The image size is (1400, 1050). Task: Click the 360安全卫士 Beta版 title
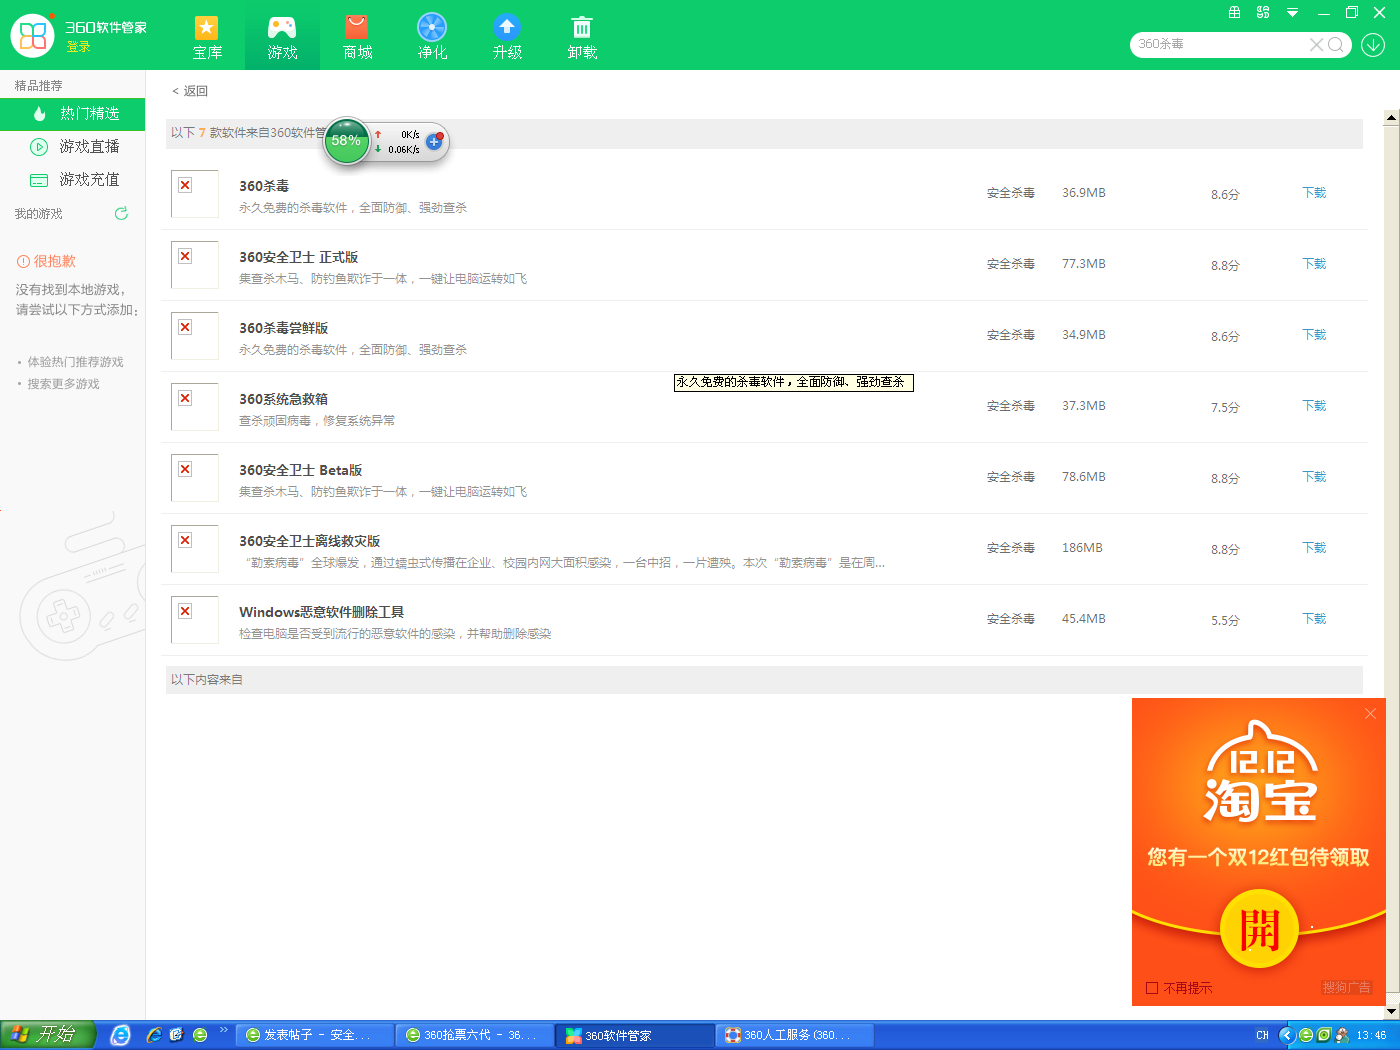[300, 470]
